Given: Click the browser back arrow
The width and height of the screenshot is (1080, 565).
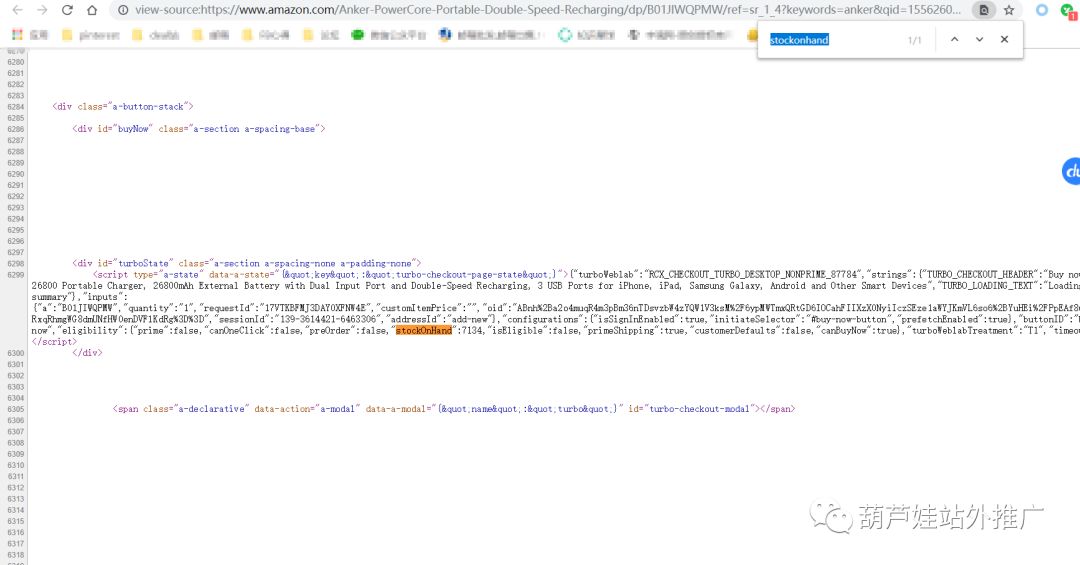Looking at the screenshot, I should coord(18,10).
